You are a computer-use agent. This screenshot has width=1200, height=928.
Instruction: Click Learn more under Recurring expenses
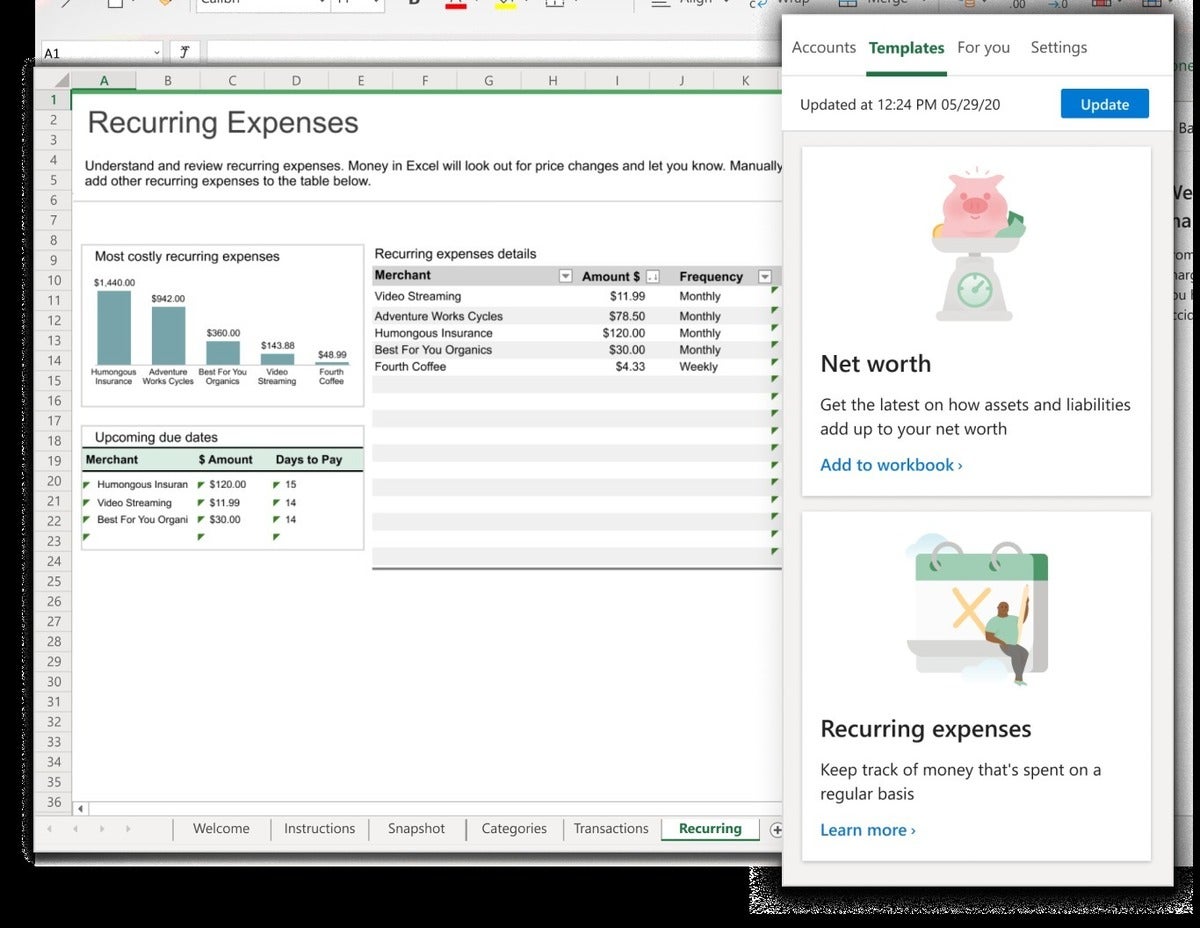(x=867, y=830)
